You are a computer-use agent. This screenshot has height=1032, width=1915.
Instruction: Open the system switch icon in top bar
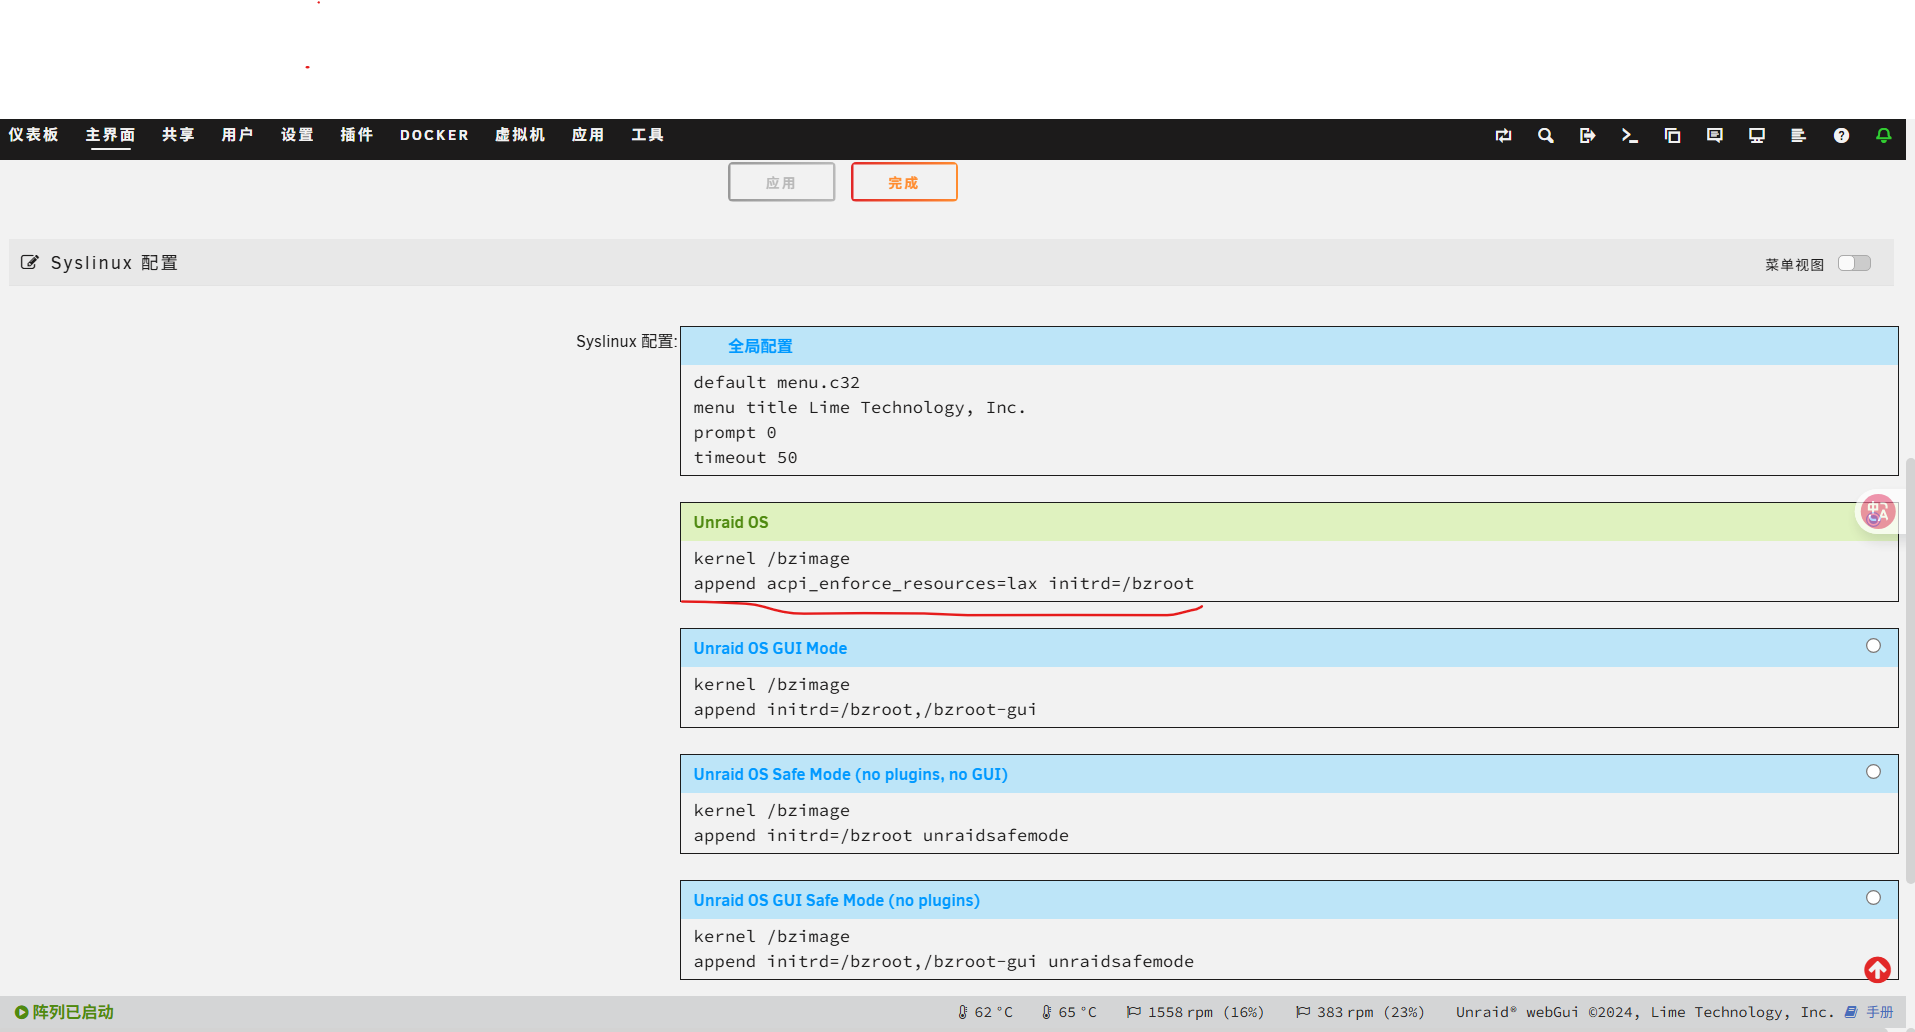(x=1503, y=135)
